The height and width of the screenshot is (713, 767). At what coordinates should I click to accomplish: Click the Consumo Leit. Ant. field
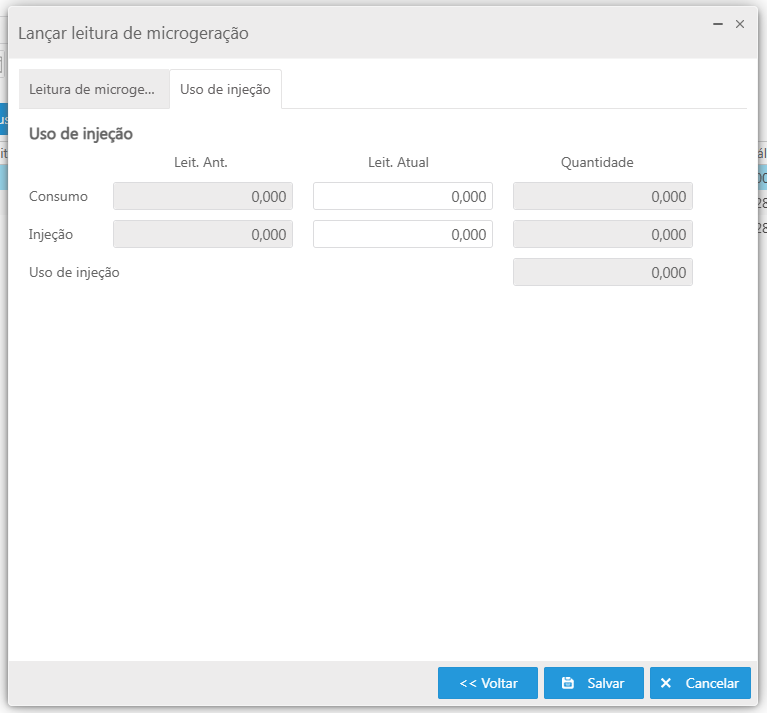click(203, 197)
